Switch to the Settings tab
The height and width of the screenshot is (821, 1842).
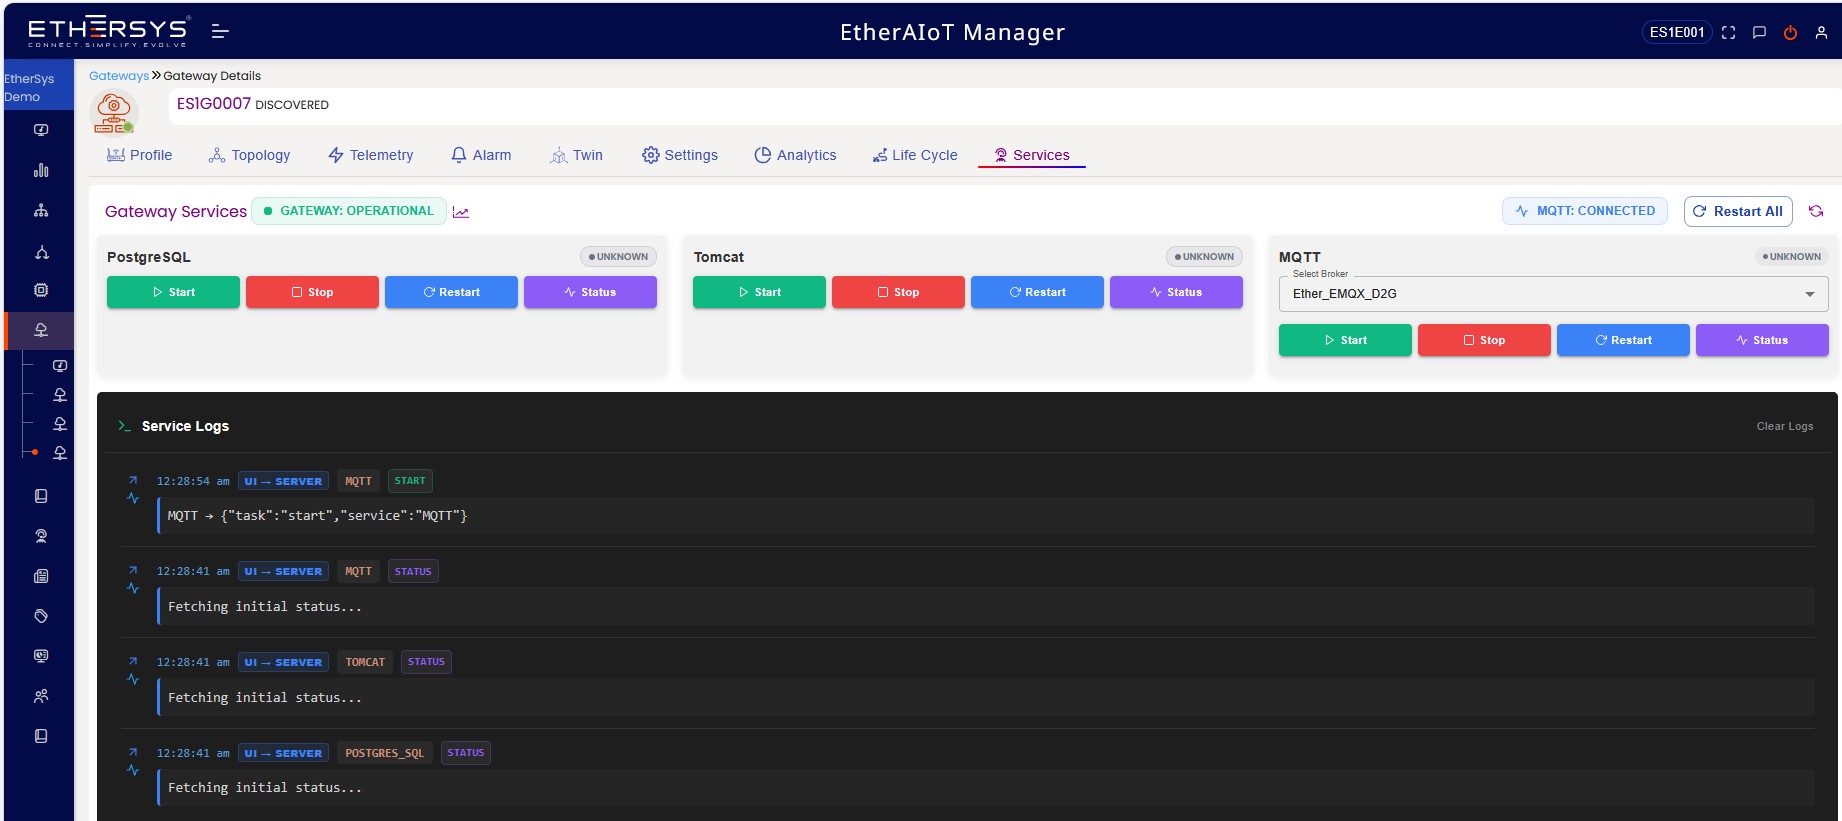pos(680,155)
